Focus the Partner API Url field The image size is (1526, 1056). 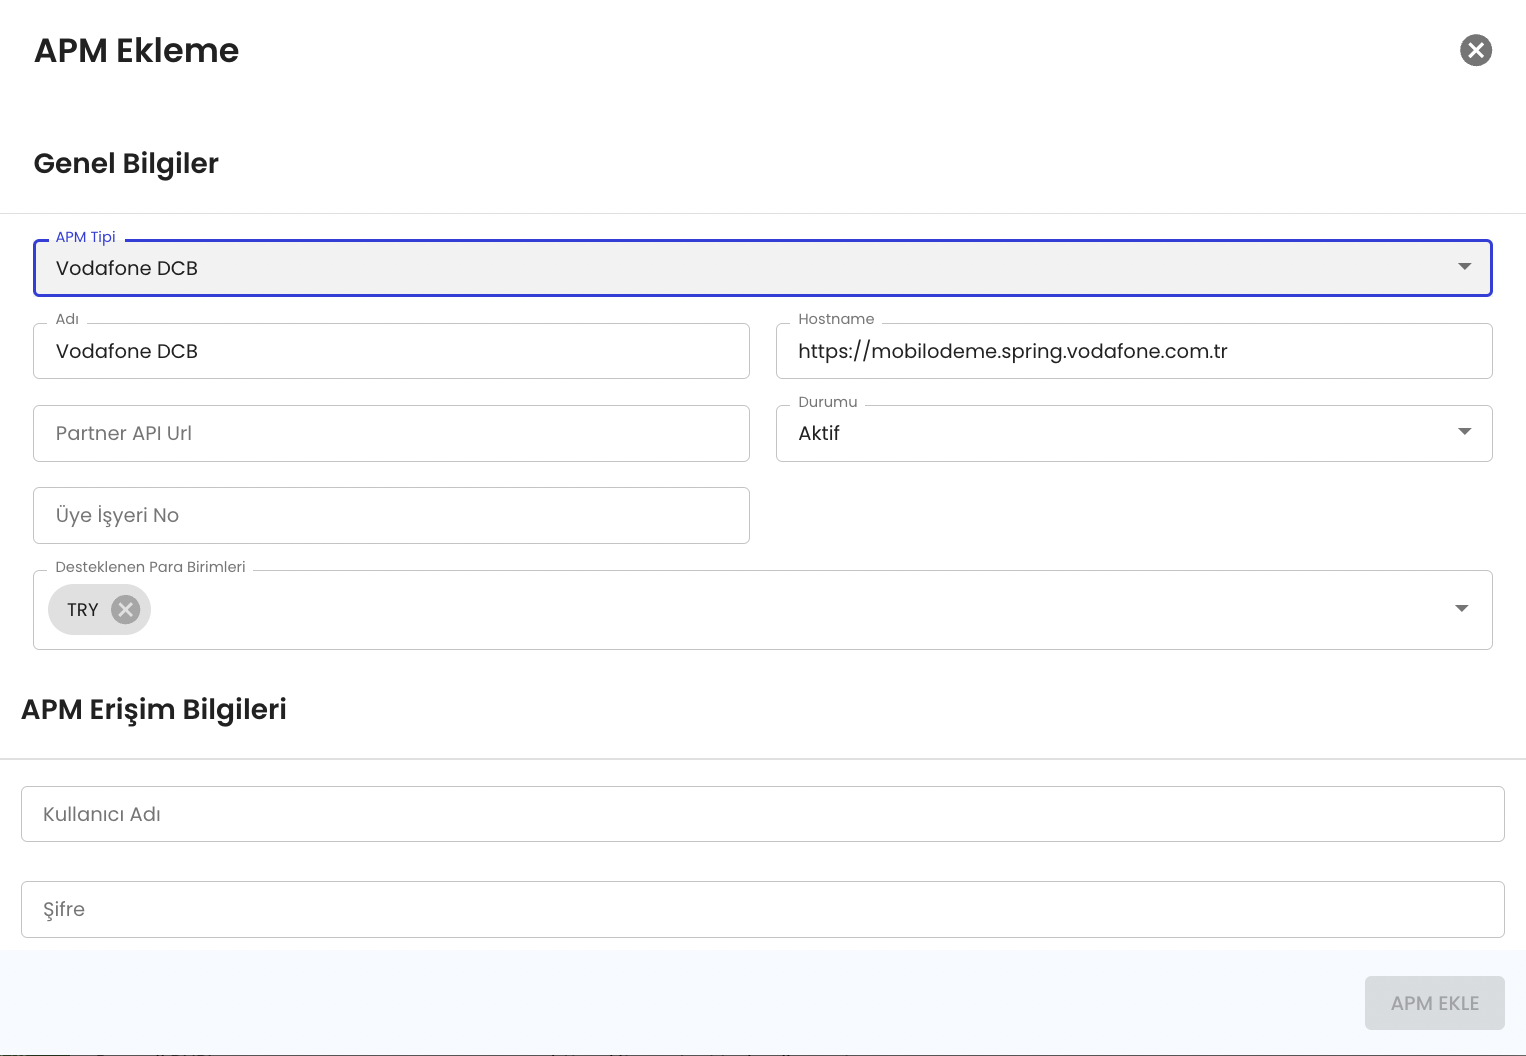pyautogui.click(x=391, y=433)
